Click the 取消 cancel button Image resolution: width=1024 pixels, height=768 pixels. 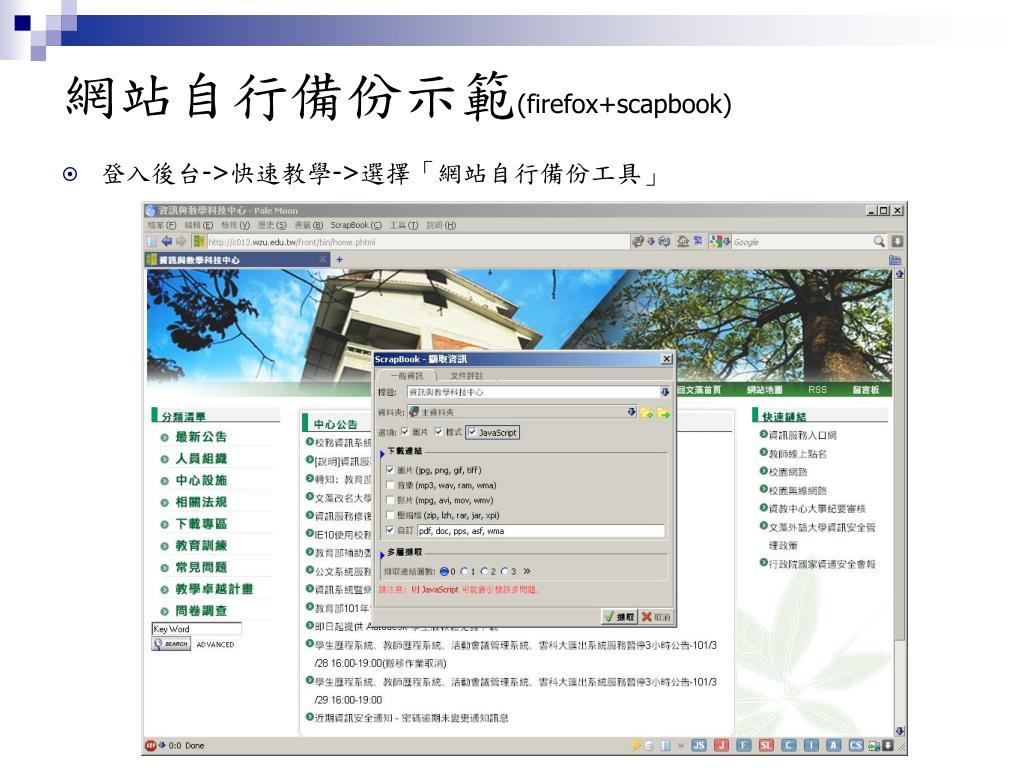pyautogui.click(x=656, y=616)
